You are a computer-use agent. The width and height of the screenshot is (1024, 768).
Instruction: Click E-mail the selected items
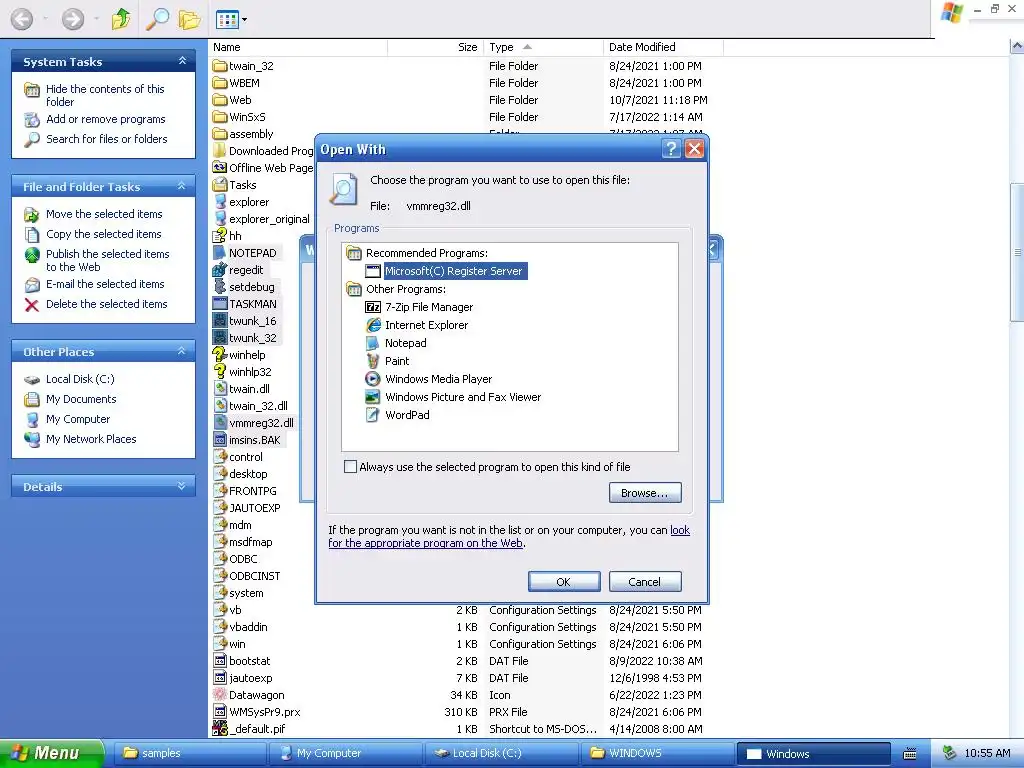105,284
